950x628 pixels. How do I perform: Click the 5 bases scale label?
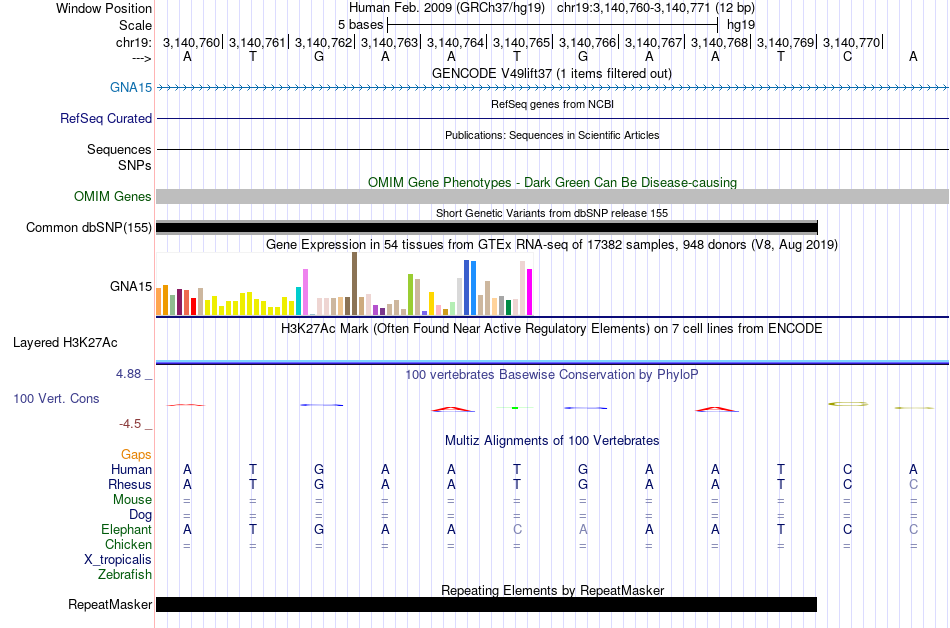(360, 25)
